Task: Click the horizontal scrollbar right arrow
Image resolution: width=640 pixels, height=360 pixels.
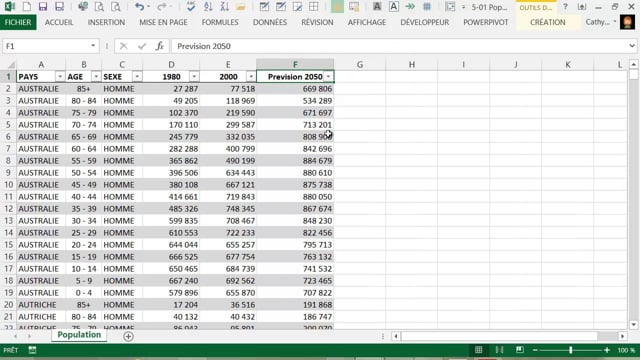Action: (x=622, y=336)
